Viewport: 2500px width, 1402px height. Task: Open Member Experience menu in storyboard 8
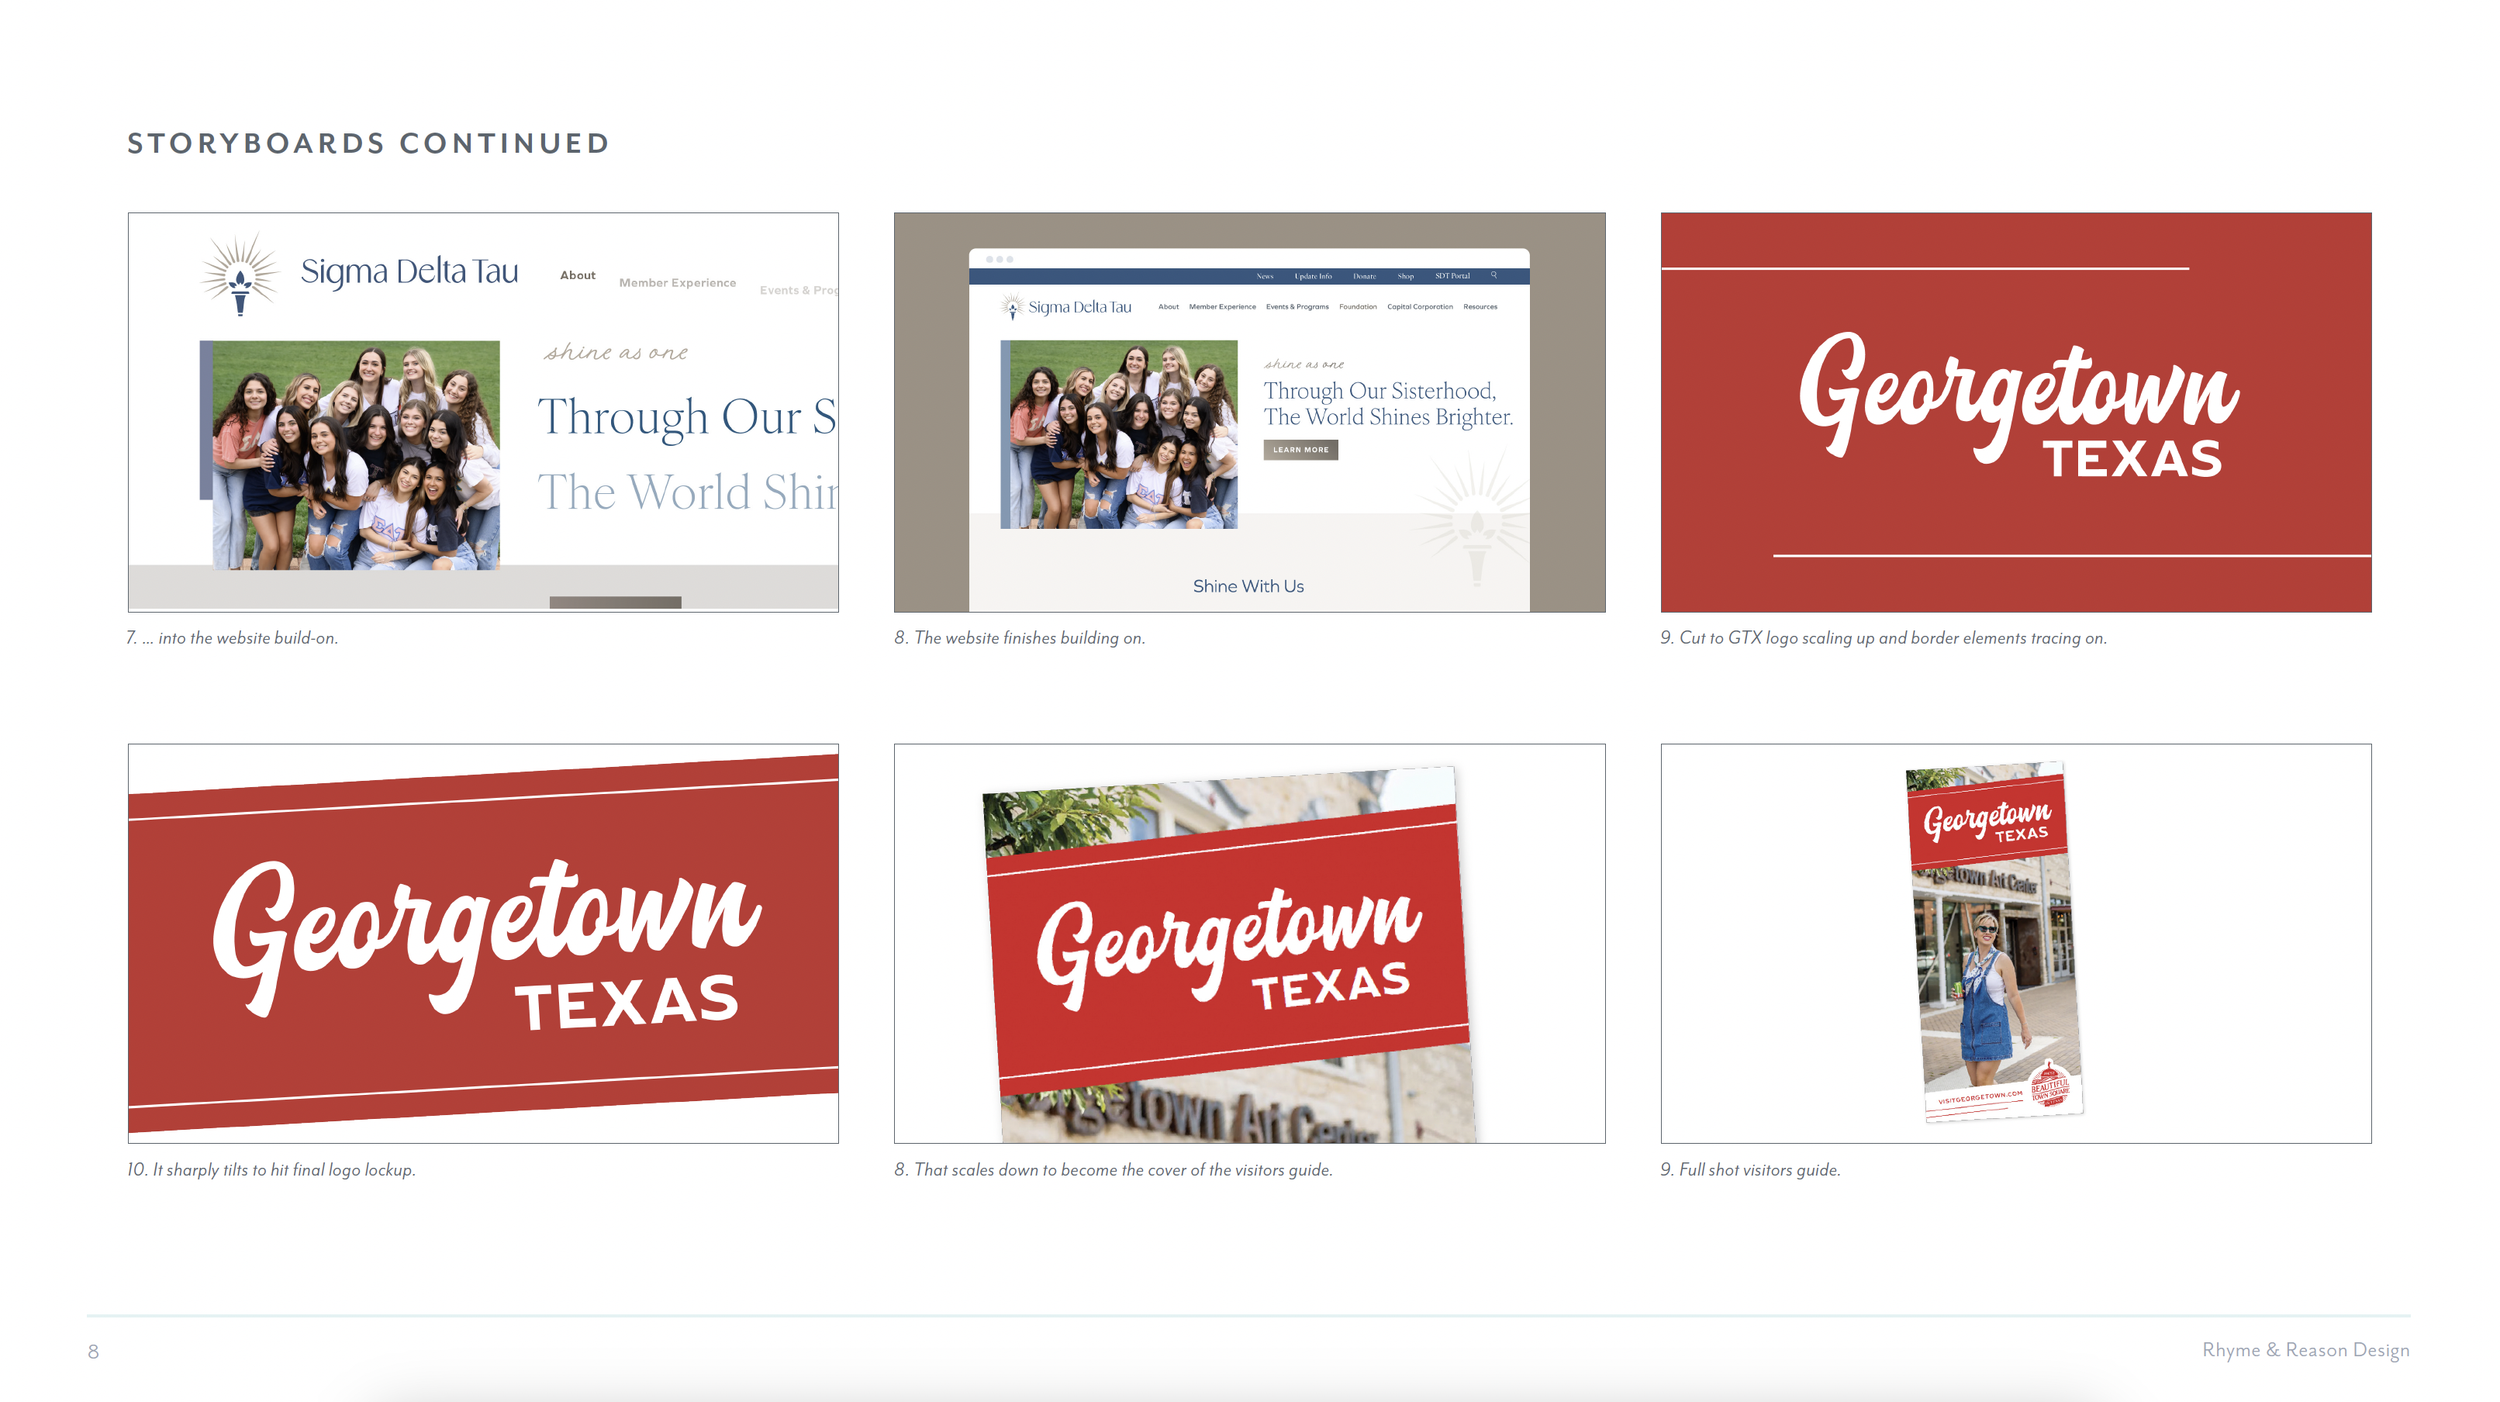(1222, 307)
